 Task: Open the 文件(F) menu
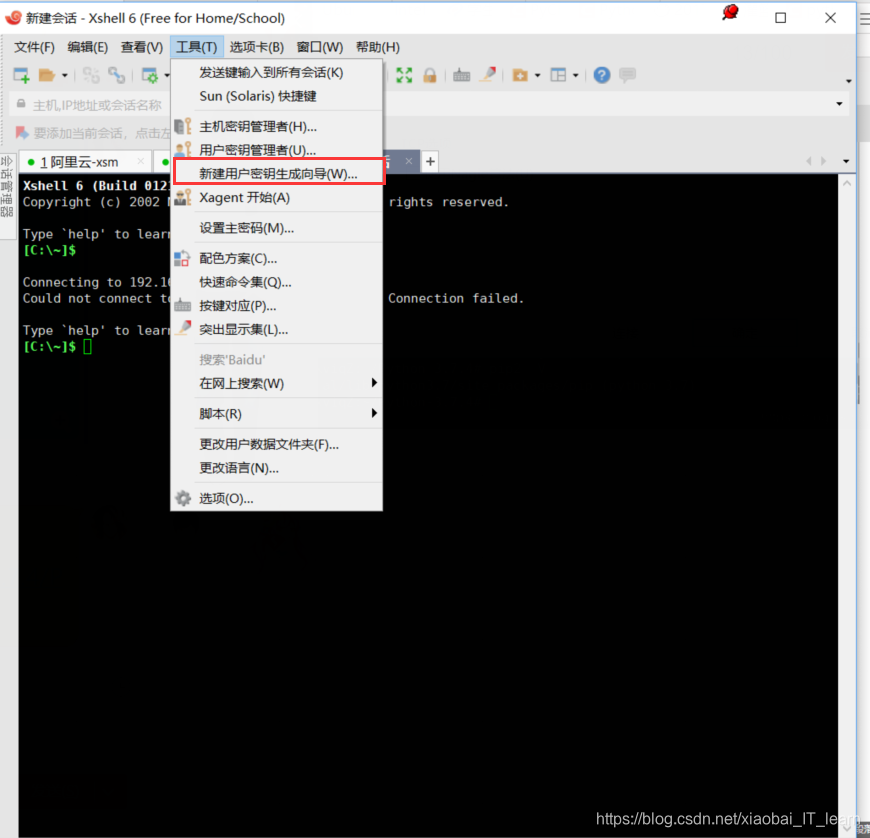(34, 47)
